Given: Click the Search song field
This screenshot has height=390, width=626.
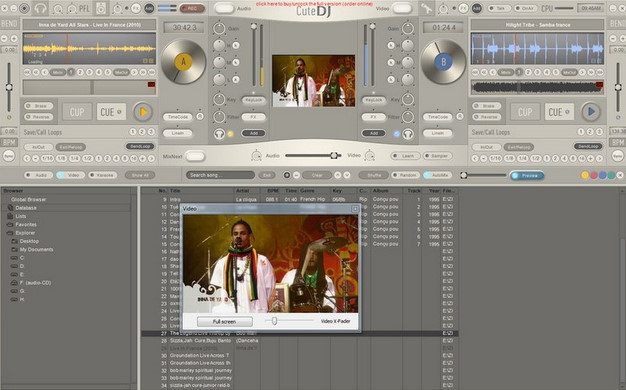Looking at the screenshot, I should point(220,175).
